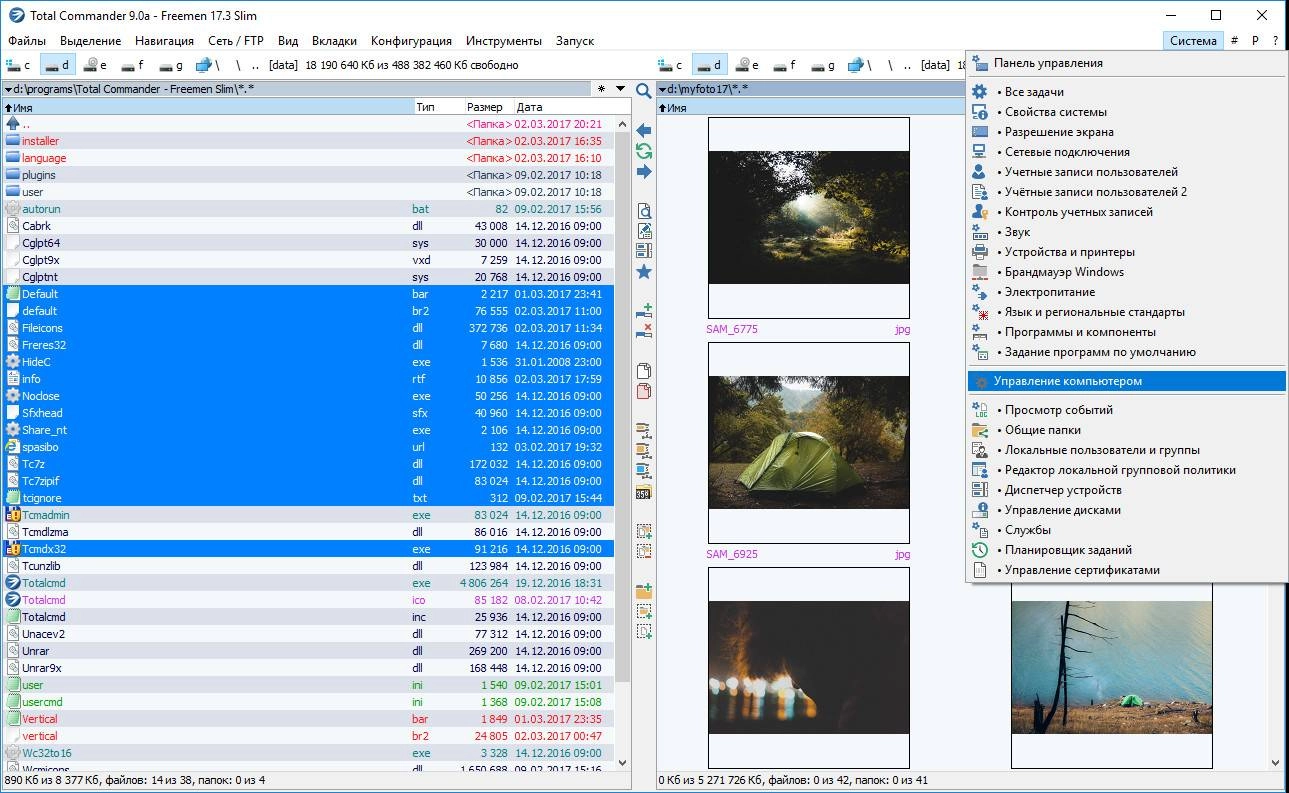The height and width of the screenshot is (793, 1289).
Task: Click the drive with green plus icon
Action: 644,311
